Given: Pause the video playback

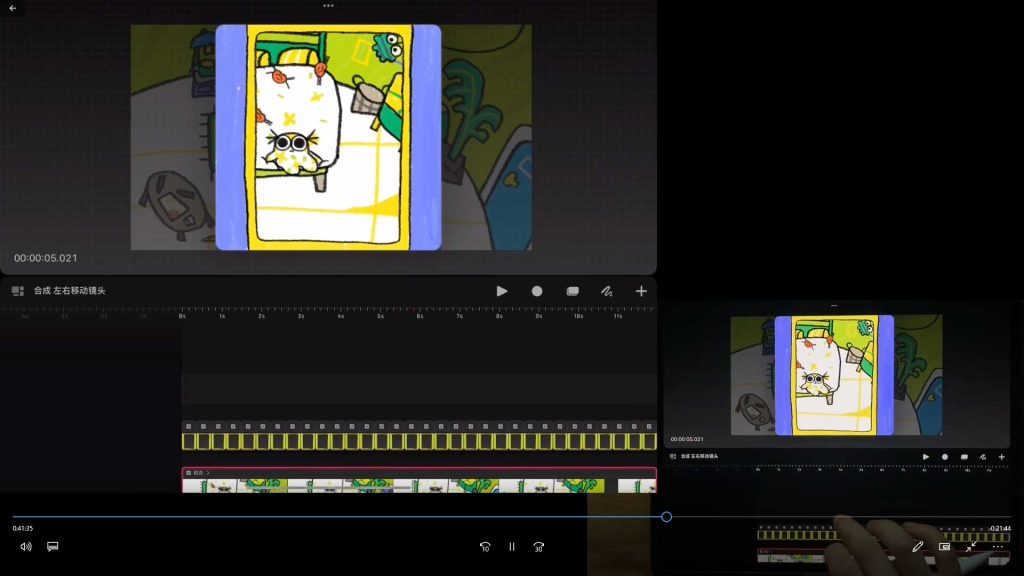Looking at the screenshot, I should pyautogui.click(x=512, y=547).
